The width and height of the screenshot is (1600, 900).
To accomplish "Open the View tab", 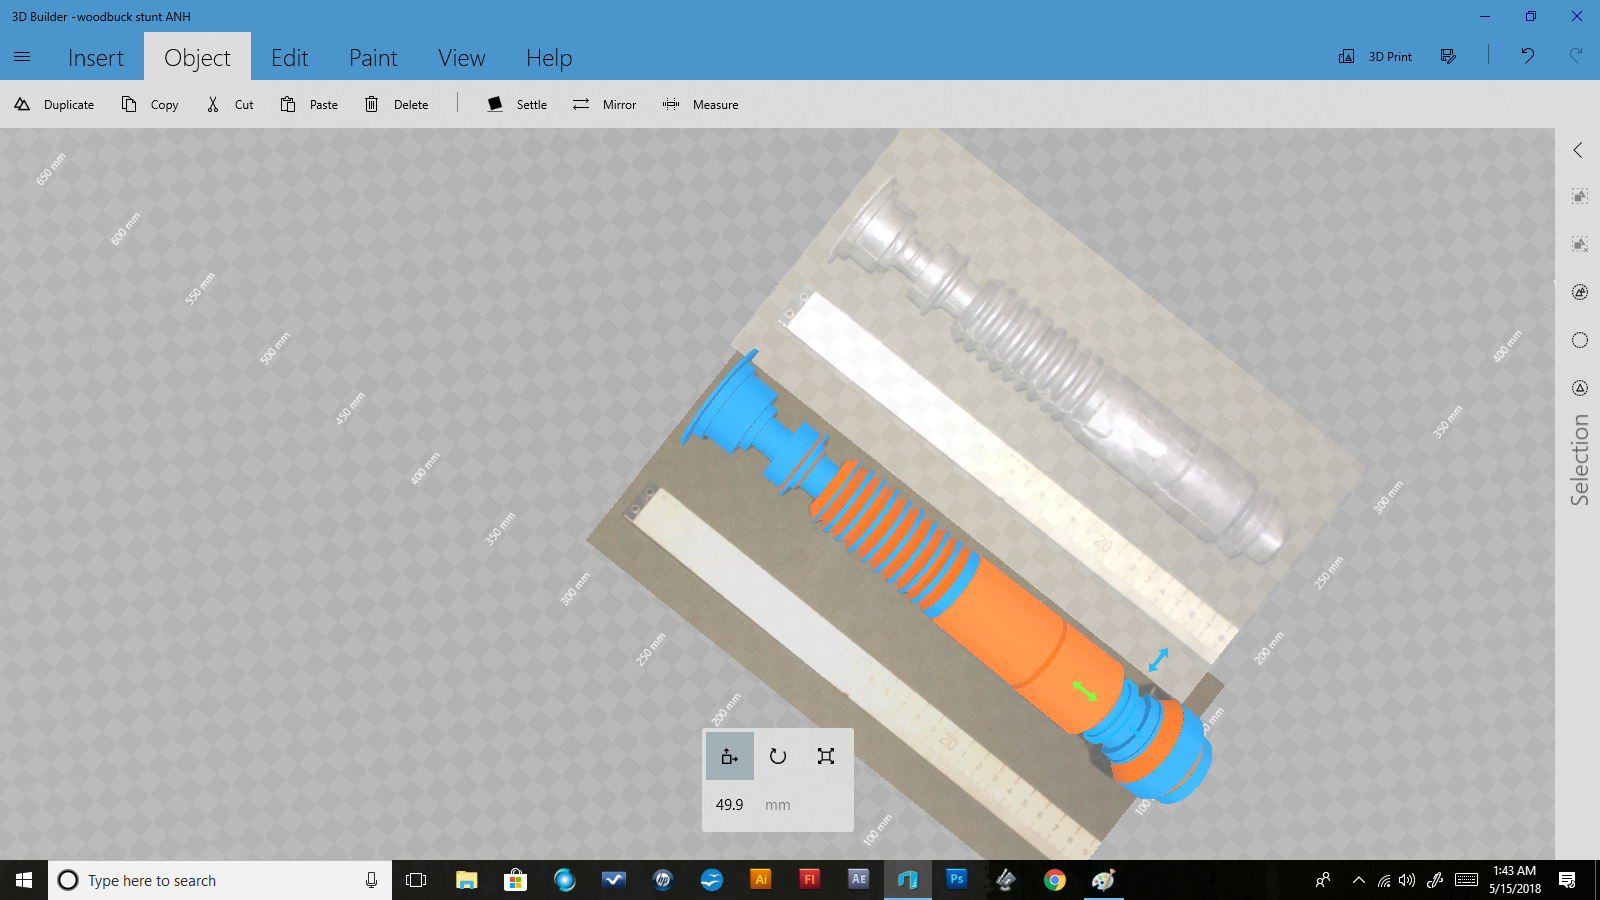I will pyautogui.click(x=461, y=58).
